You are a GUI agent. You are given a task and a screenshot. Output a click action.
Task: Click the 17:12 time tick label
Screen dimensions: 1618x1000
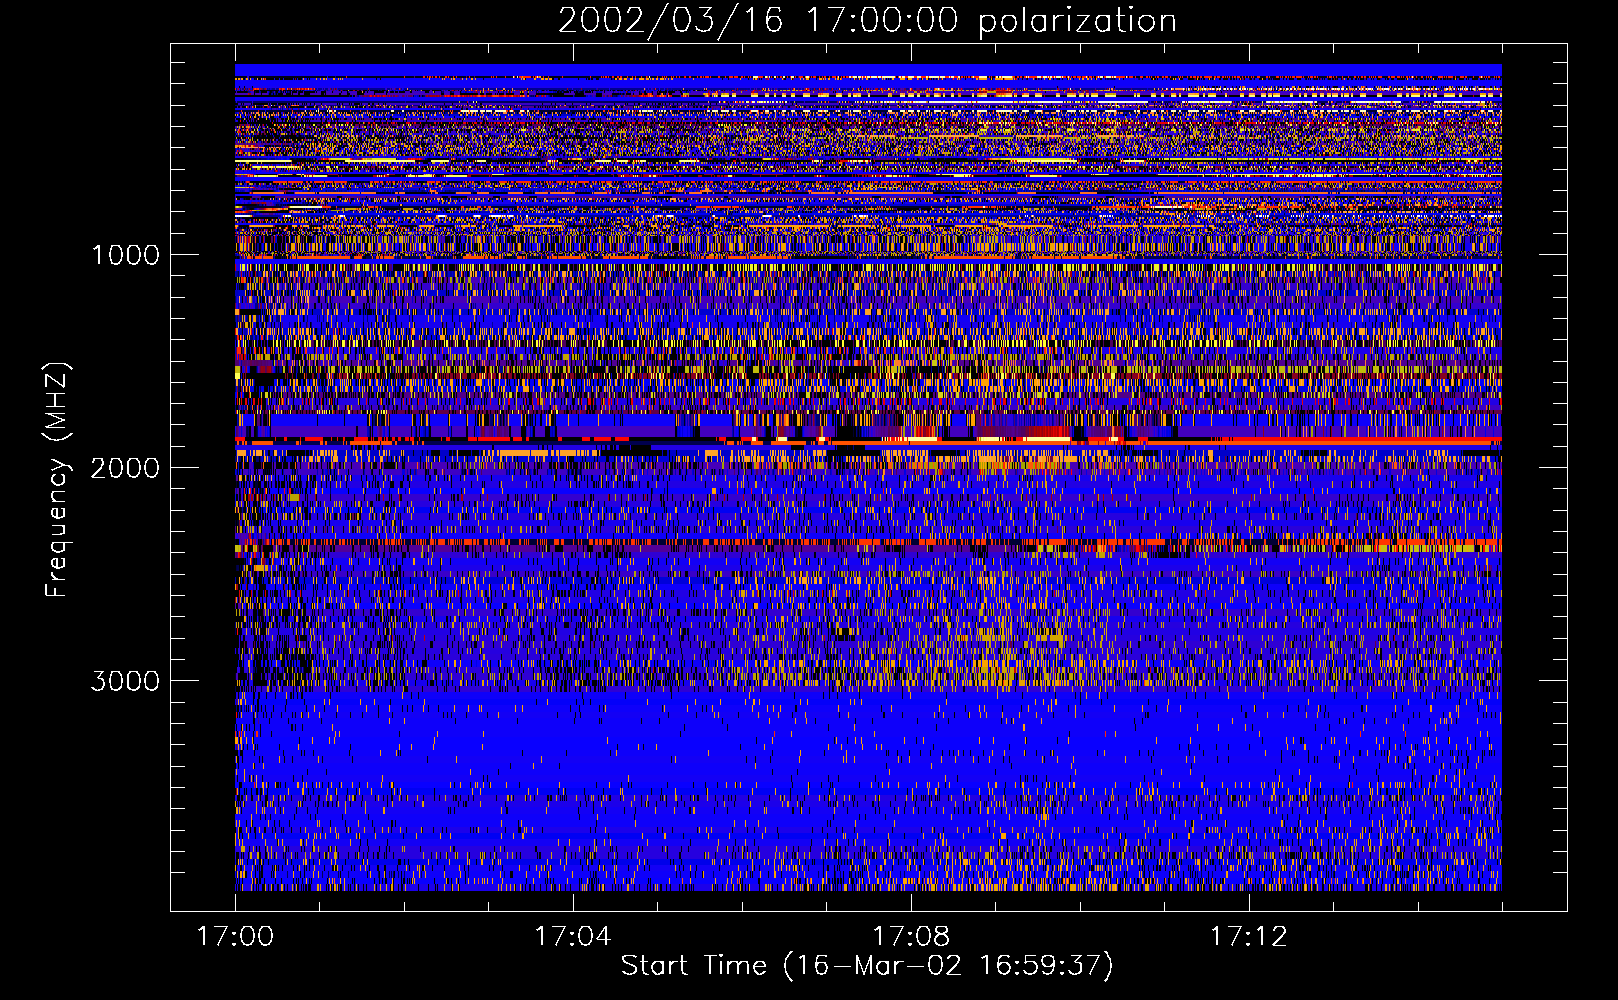[1249, 937]
